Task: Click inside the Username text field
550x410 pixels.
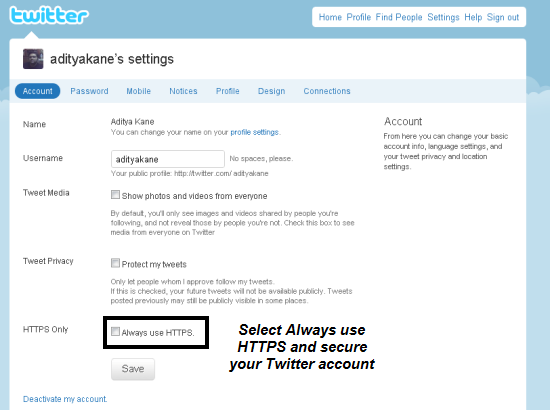Action: coord(168,159)
